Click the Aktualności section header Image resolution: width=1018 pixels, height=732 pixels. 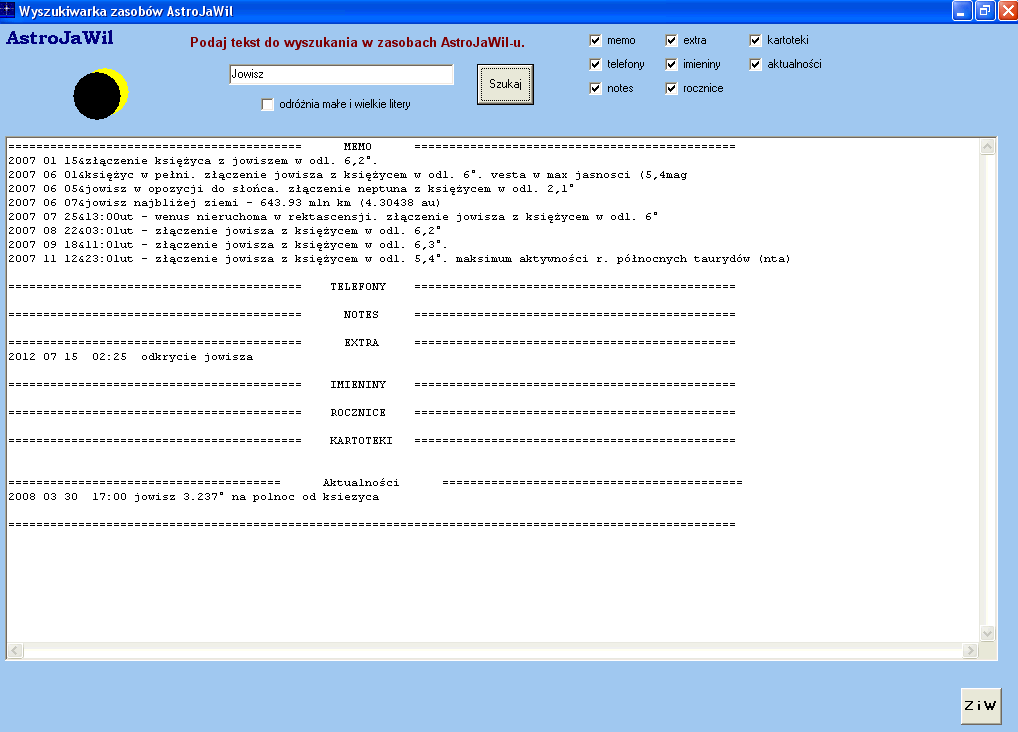click(361, 483)
